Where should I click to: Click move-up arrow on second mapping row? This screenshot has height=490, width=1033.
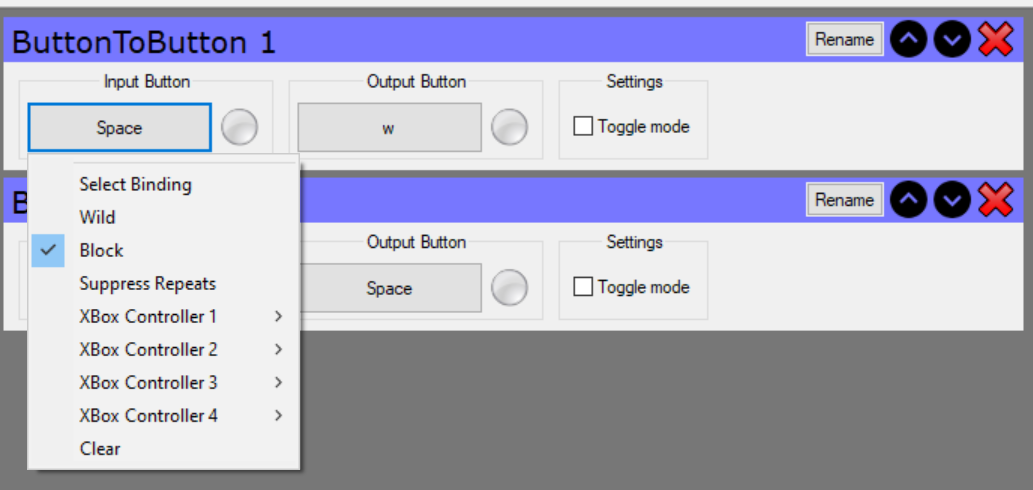[909, 200]
